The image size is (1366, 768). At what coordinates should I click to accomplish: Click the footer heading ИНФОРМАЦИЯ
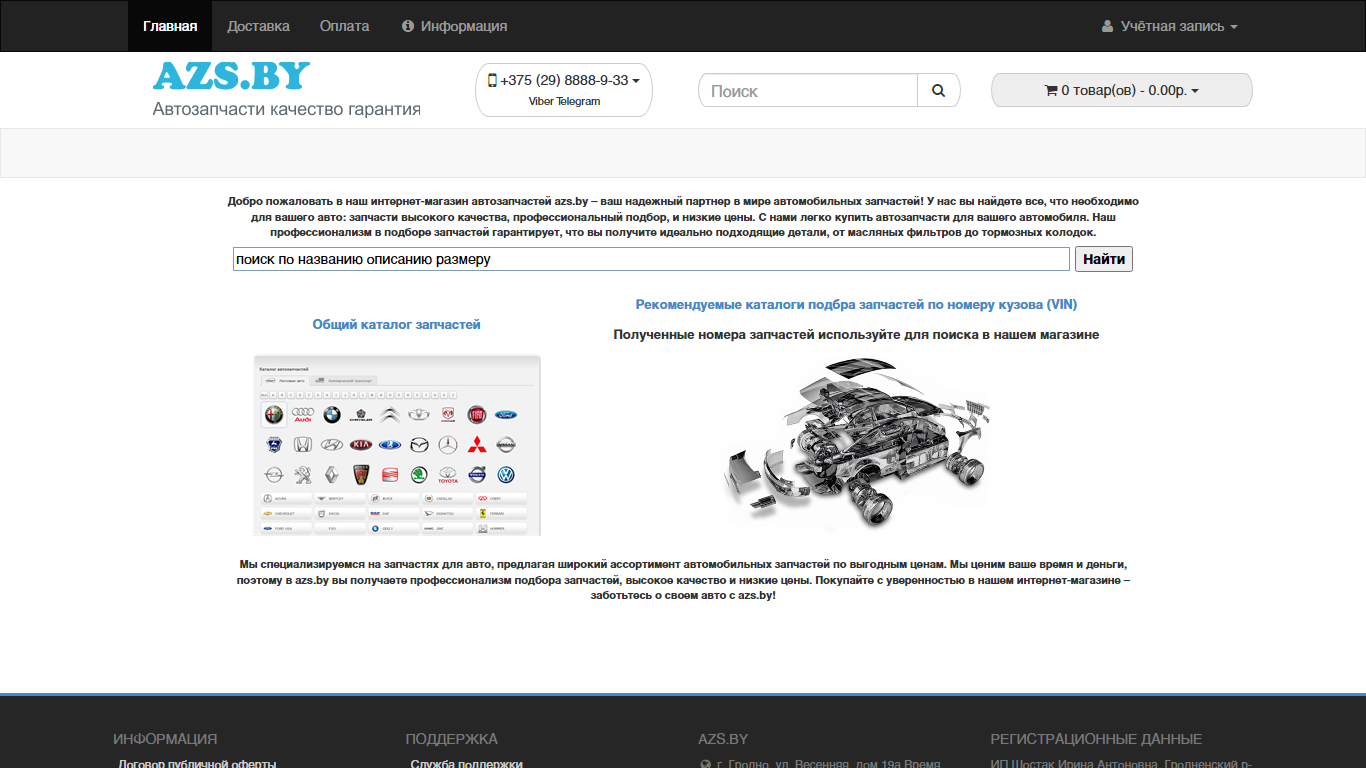tap(165, 739)
